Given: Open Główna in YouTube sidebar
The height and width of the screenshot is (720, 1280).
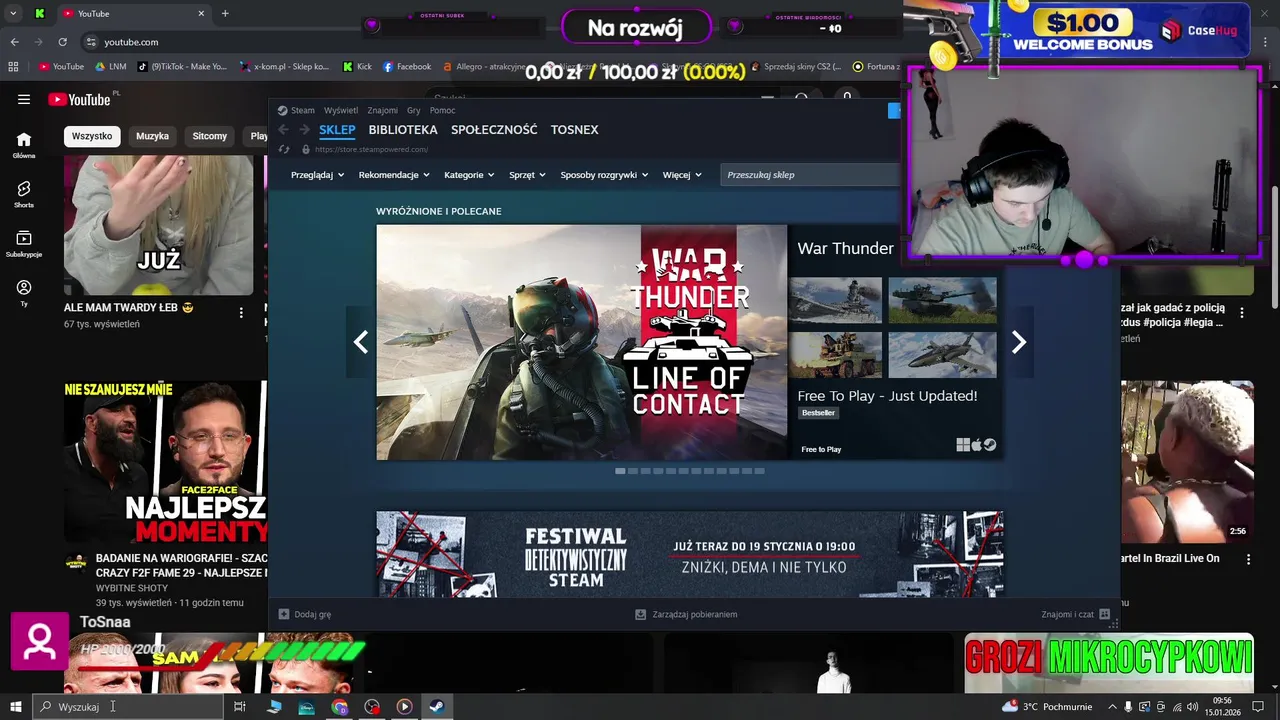Looking at the screenshot, I should [x=24, y=145].
